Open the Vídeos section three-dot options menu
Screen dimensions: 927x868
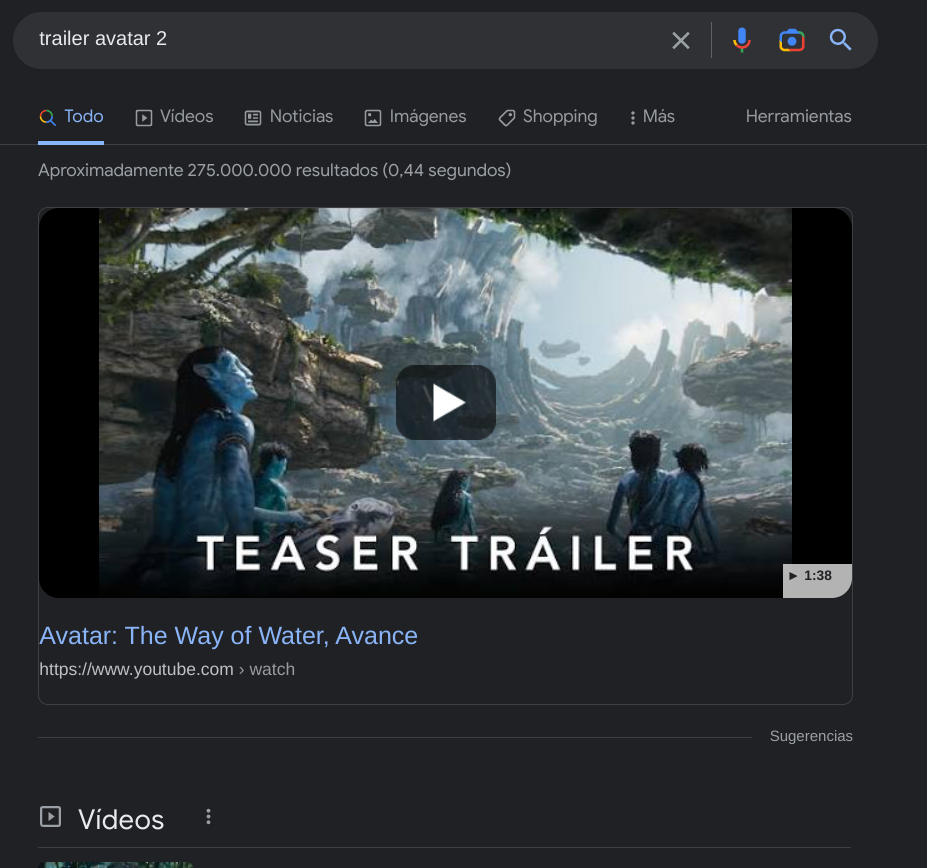tap(208, 817)
